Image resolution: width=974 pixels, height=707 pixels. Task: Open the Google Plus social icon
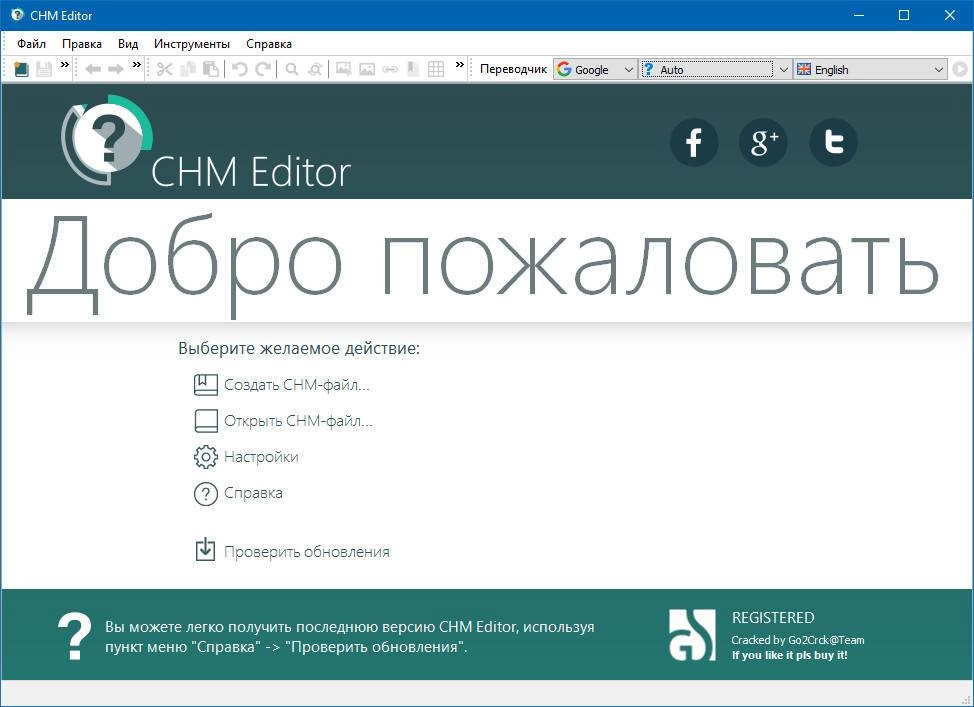coord(763,142)
